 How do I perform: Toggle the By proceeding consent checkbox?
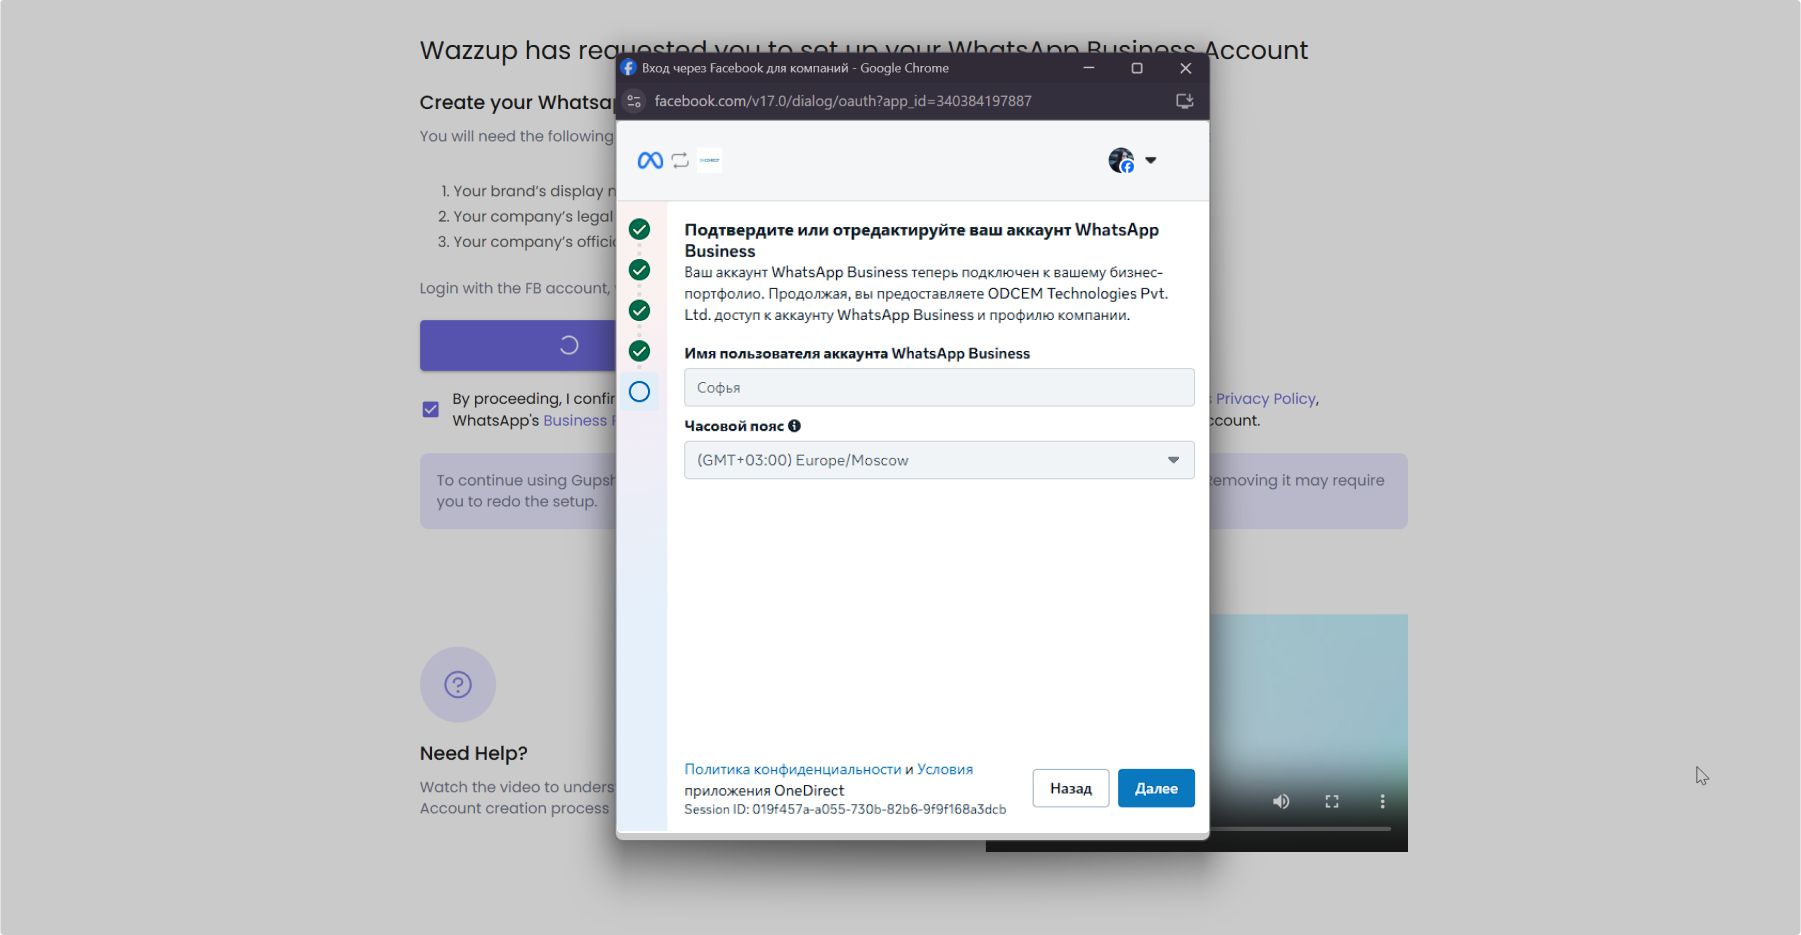click(431, 409)
